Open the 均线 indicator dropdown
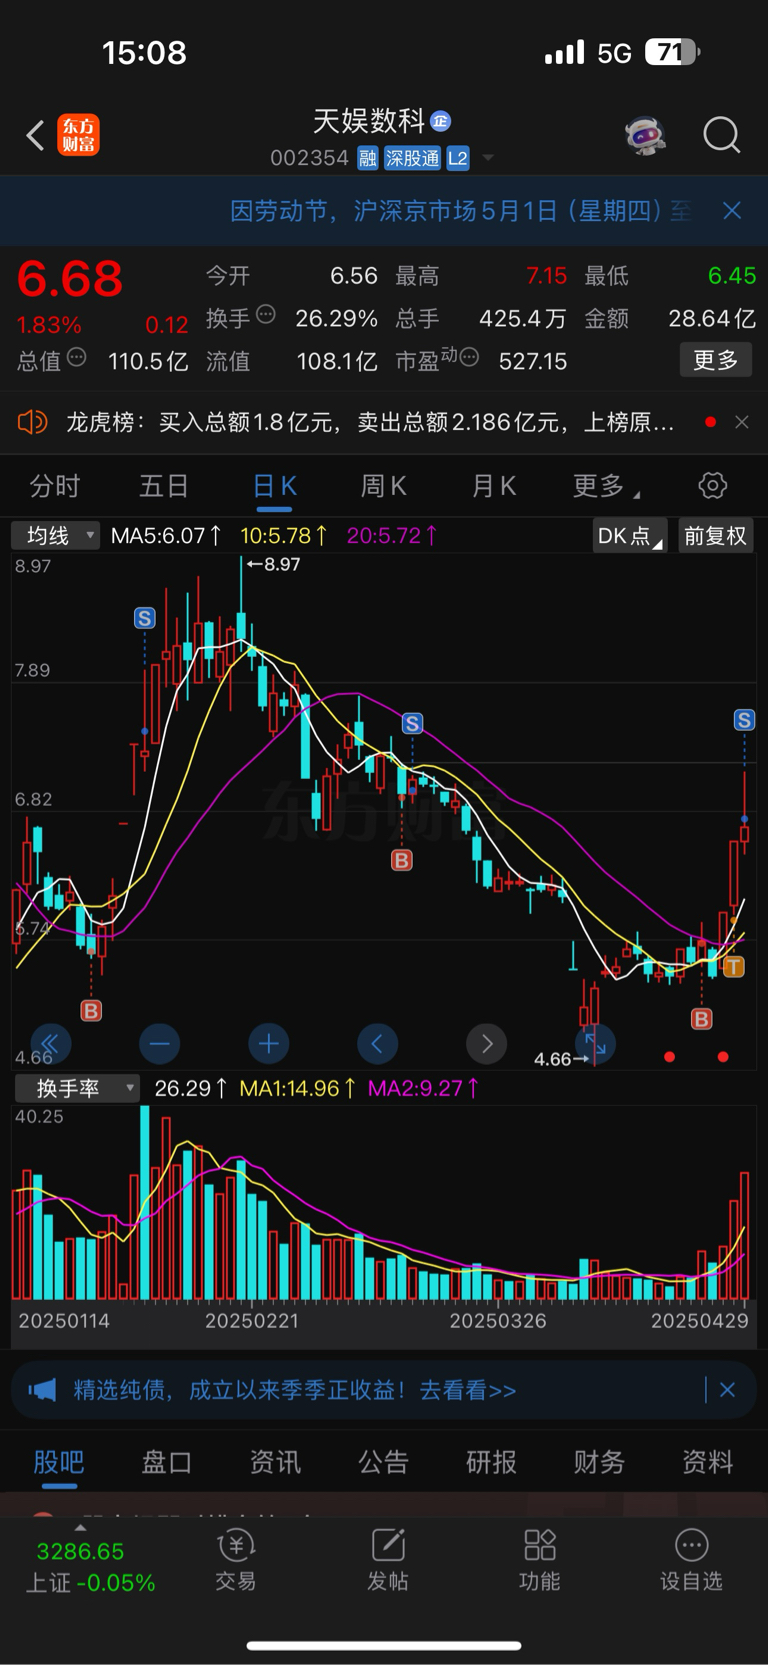768x1665 pixels. (56, 536)
